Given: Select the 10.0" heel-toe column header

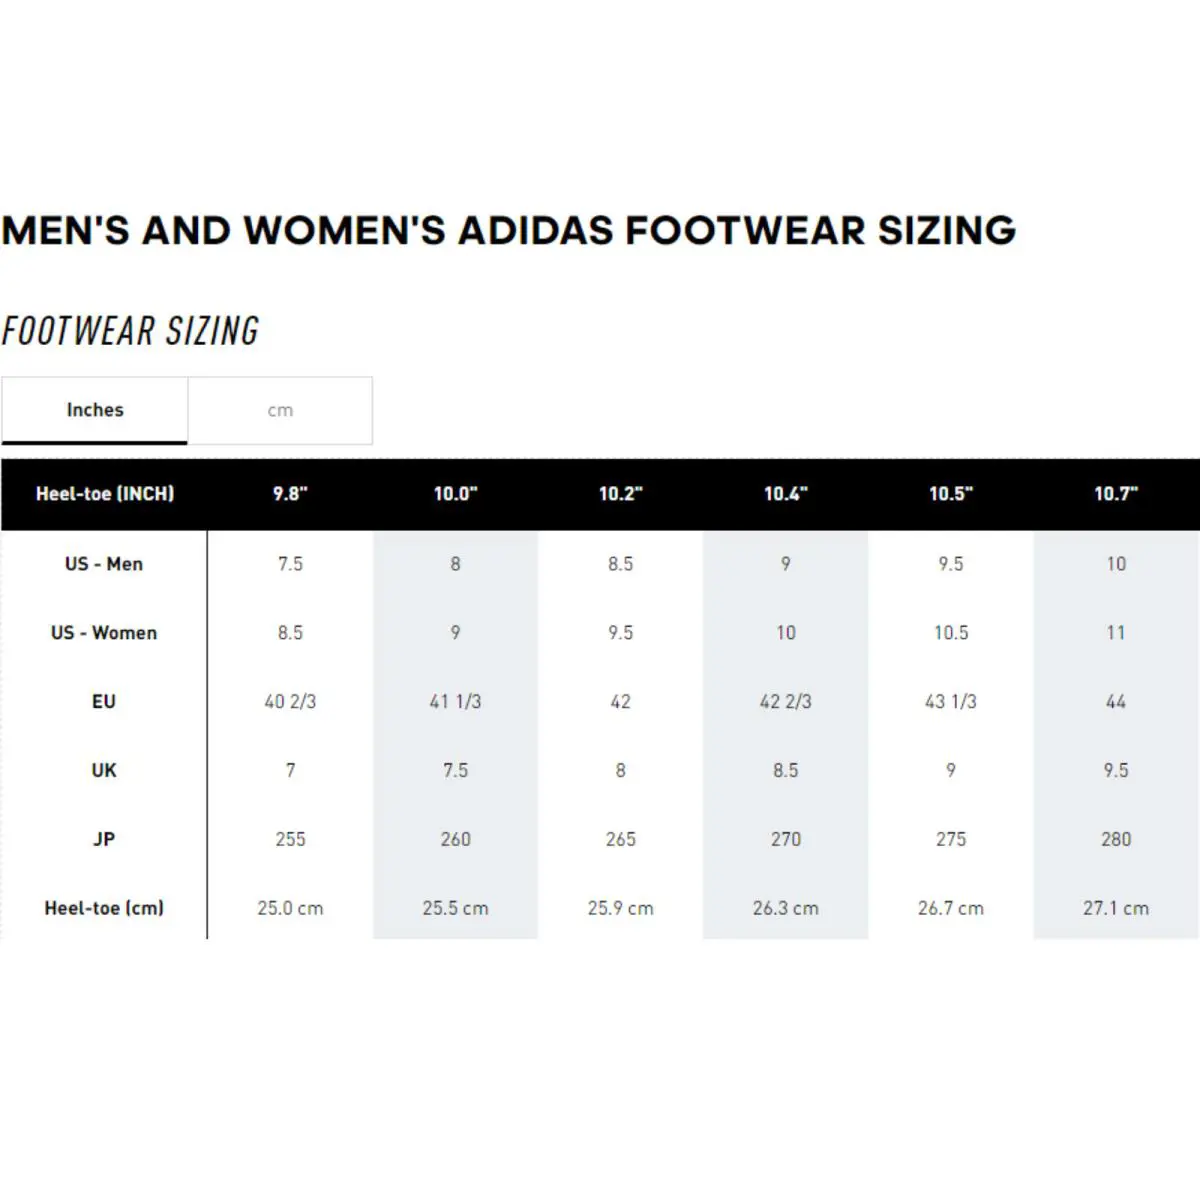Looking at the screenshot, I should [x=455, y=494].
